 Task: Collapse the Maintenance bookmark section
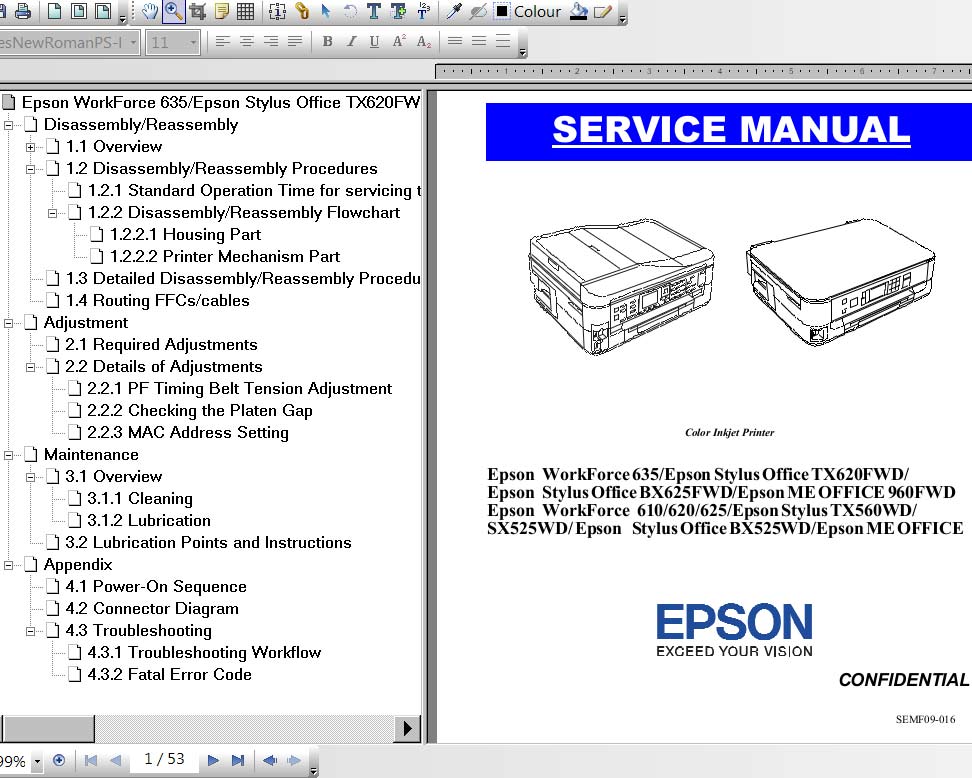click(x=9, y=455)
